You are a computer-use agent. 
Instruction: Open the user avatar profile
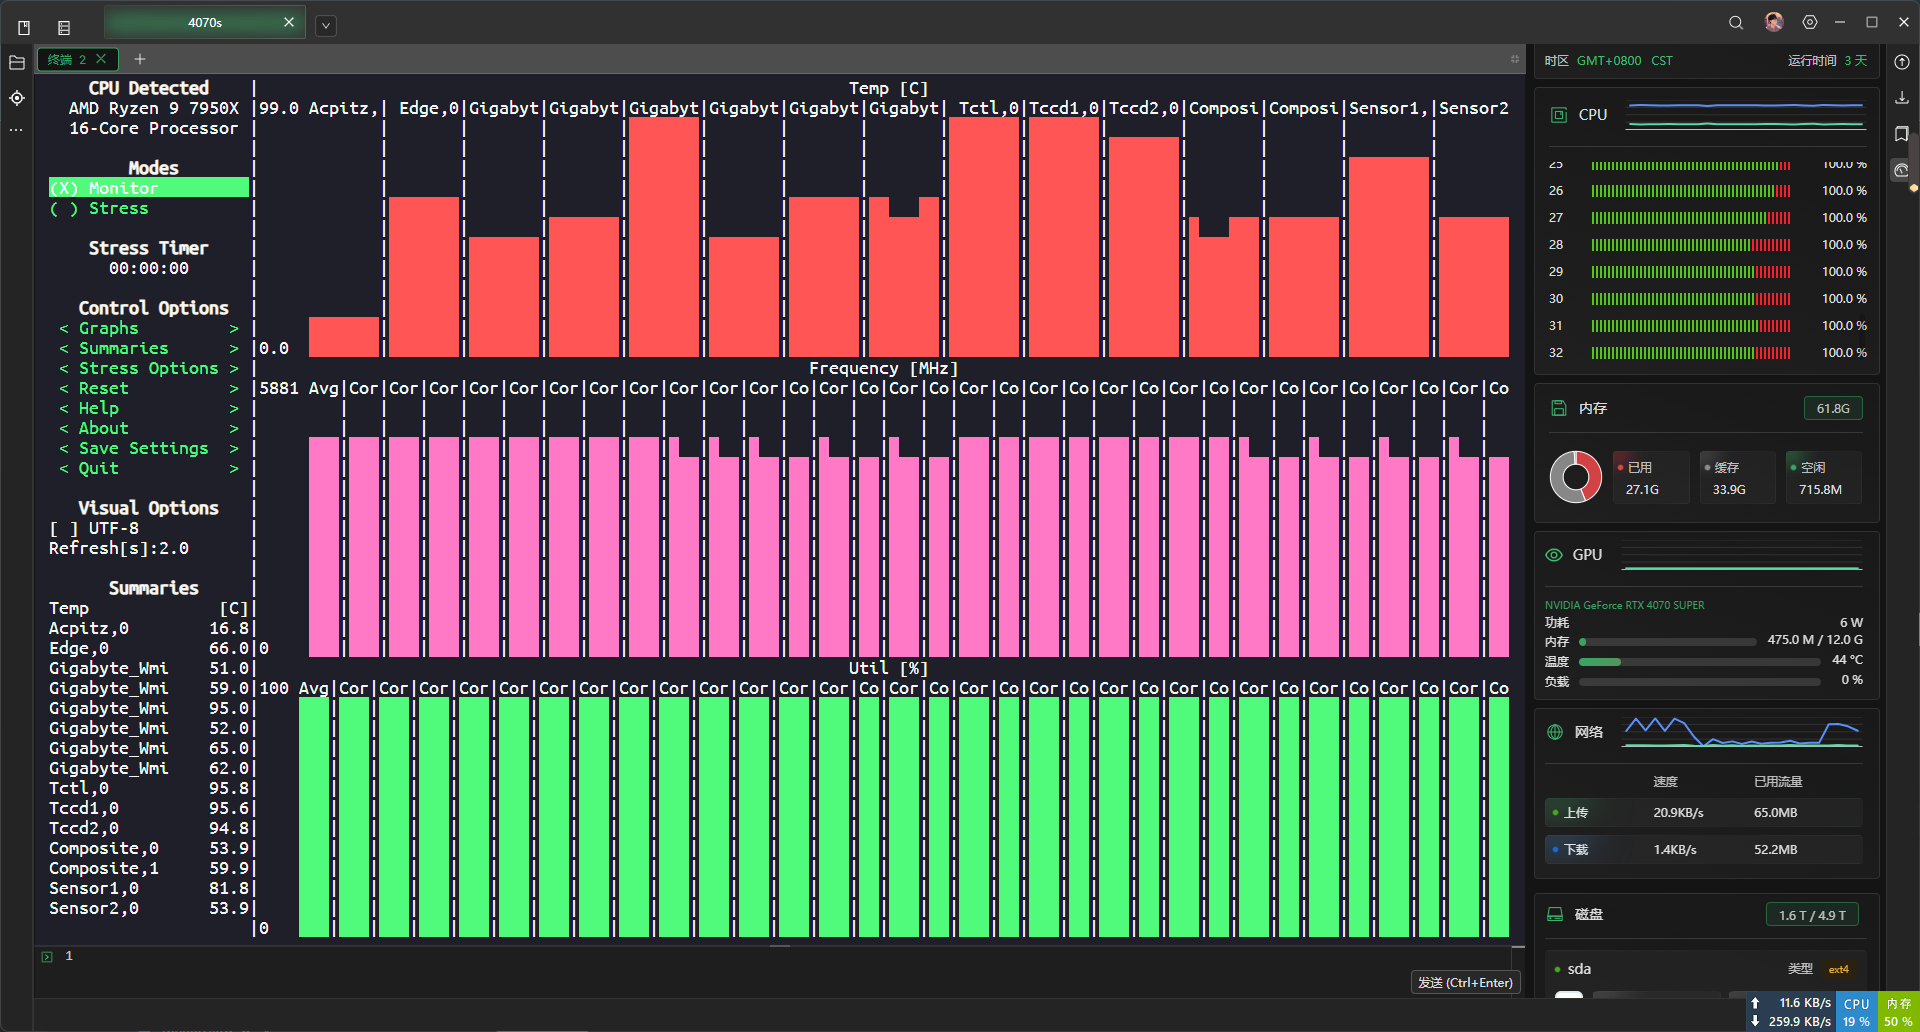point(1774,22)
